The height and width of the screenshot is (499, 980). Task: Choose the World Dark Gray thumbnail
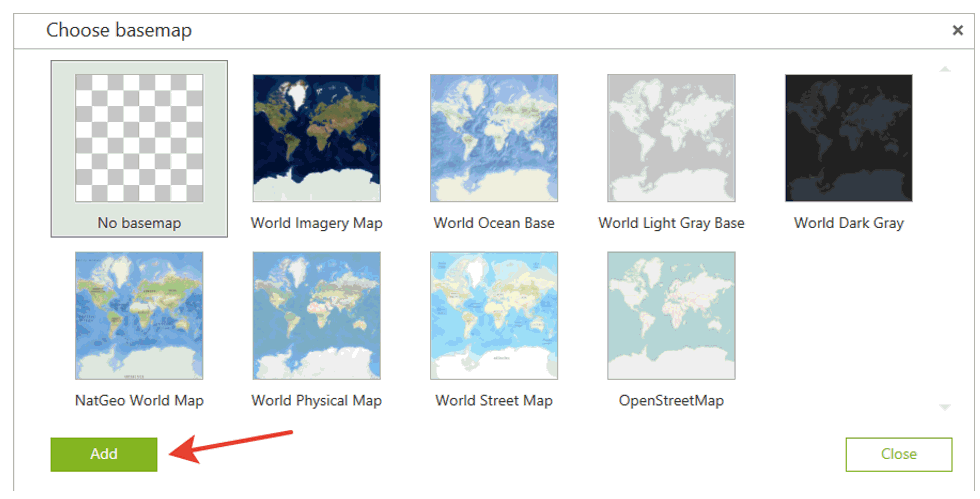[x=848, y=138]
